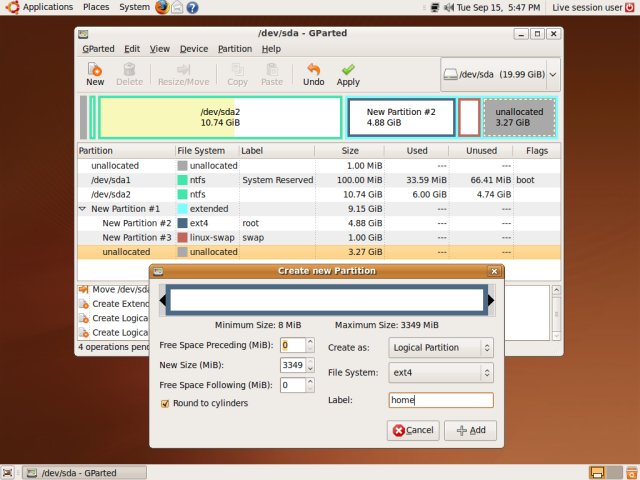Viewport: 640px width, 480px height.
Task: Click the left resize handle arrow of partition bar
Action: pos(162,301)
